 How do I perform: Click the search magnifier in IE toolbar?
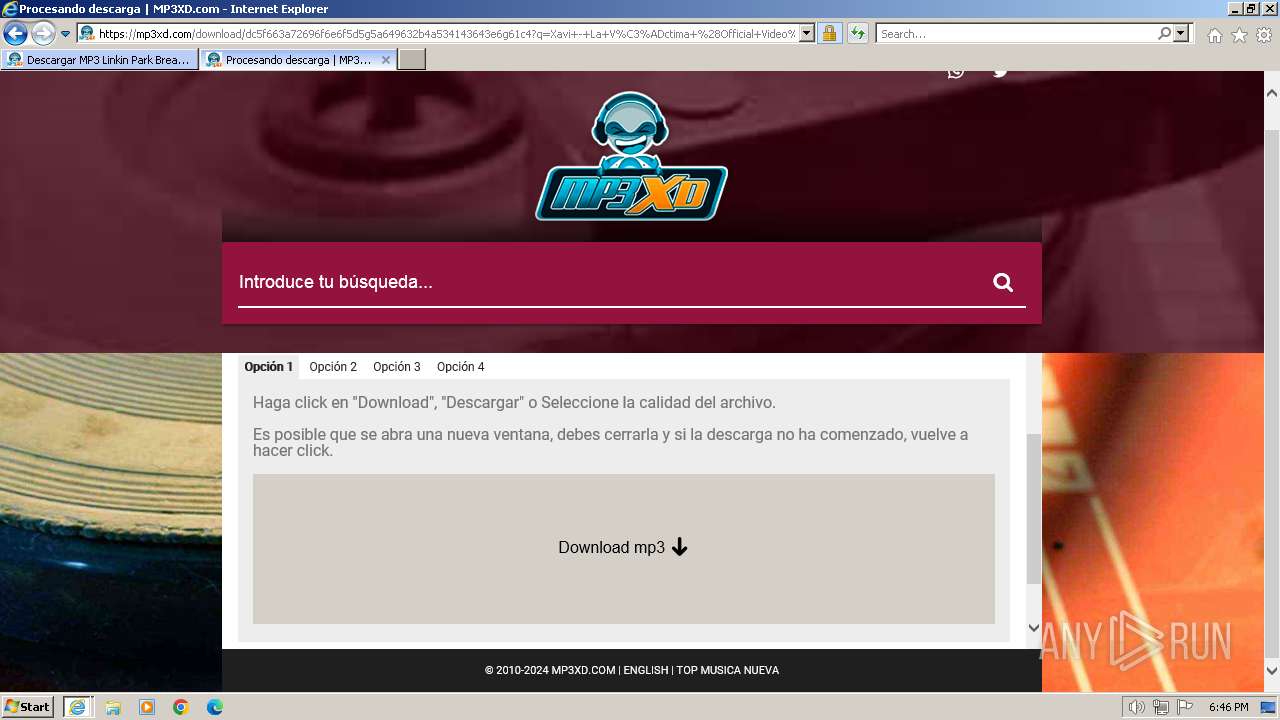(x=1164, y=34)
